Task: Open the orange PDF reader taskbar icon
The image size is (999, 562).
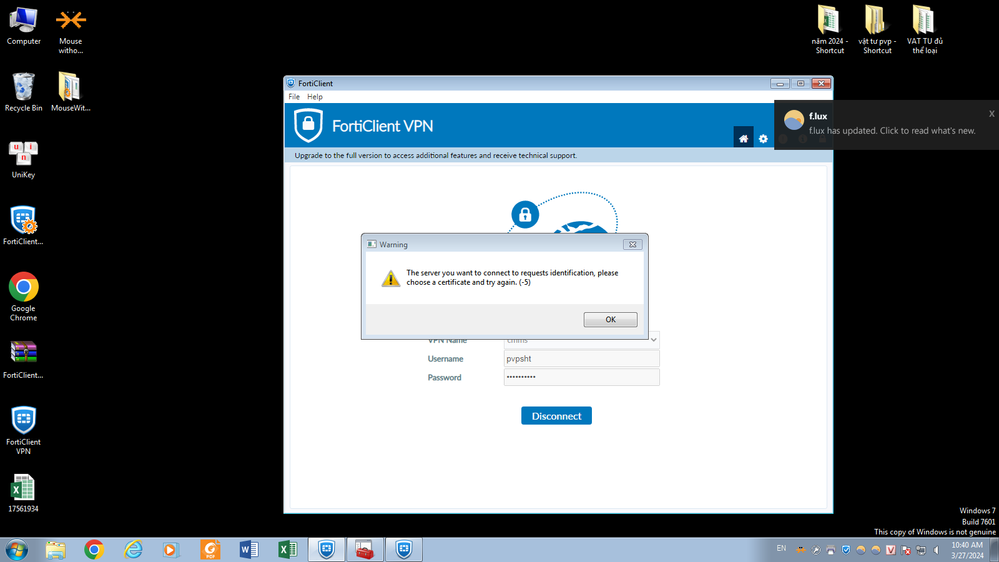Action: 210,549
